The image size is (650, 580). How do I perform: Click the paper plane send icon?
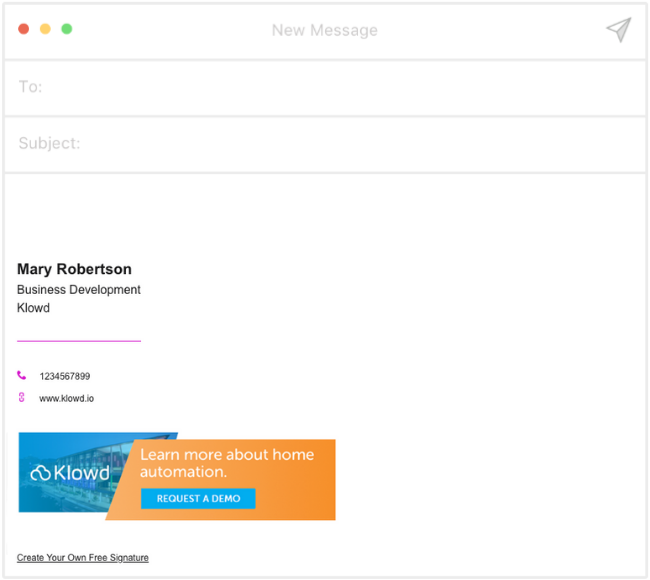(618, 30)
